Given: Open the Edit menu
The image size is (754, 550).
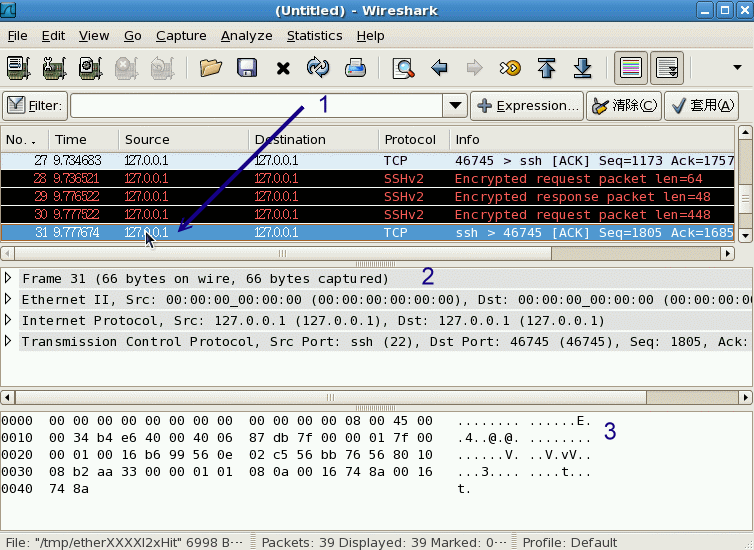Looking at the screenshot, I should tap(53, 36).
